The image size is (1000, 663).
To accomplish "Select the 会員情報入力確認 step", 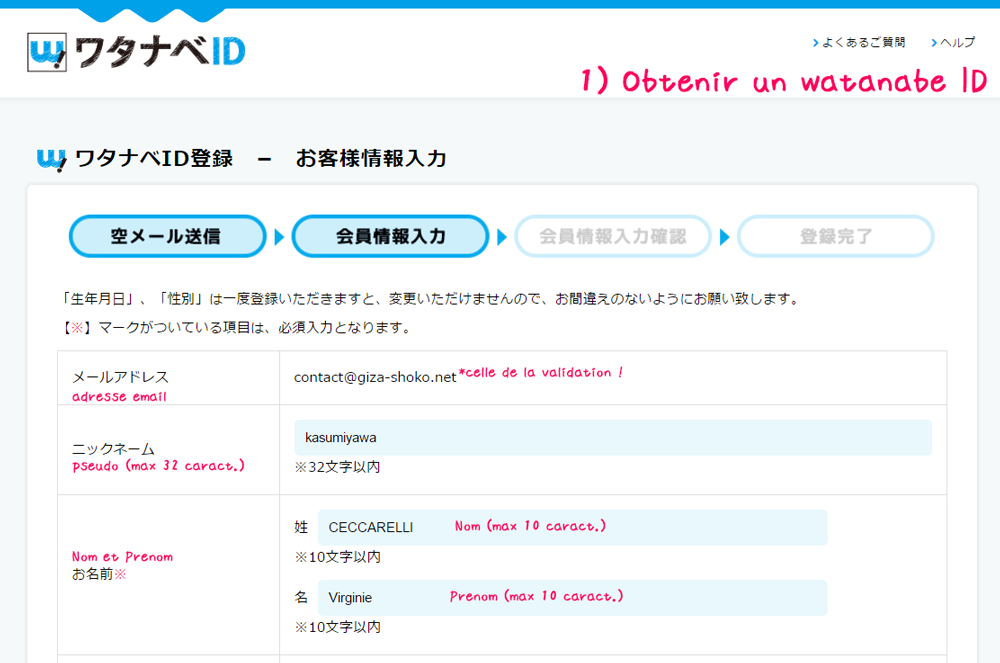I will pos(613,237).
